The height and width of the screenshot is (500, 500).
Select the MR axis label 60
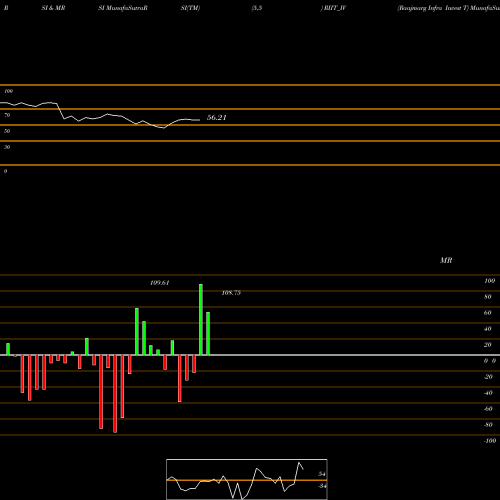pyautogui.click(x=488, y=313)
